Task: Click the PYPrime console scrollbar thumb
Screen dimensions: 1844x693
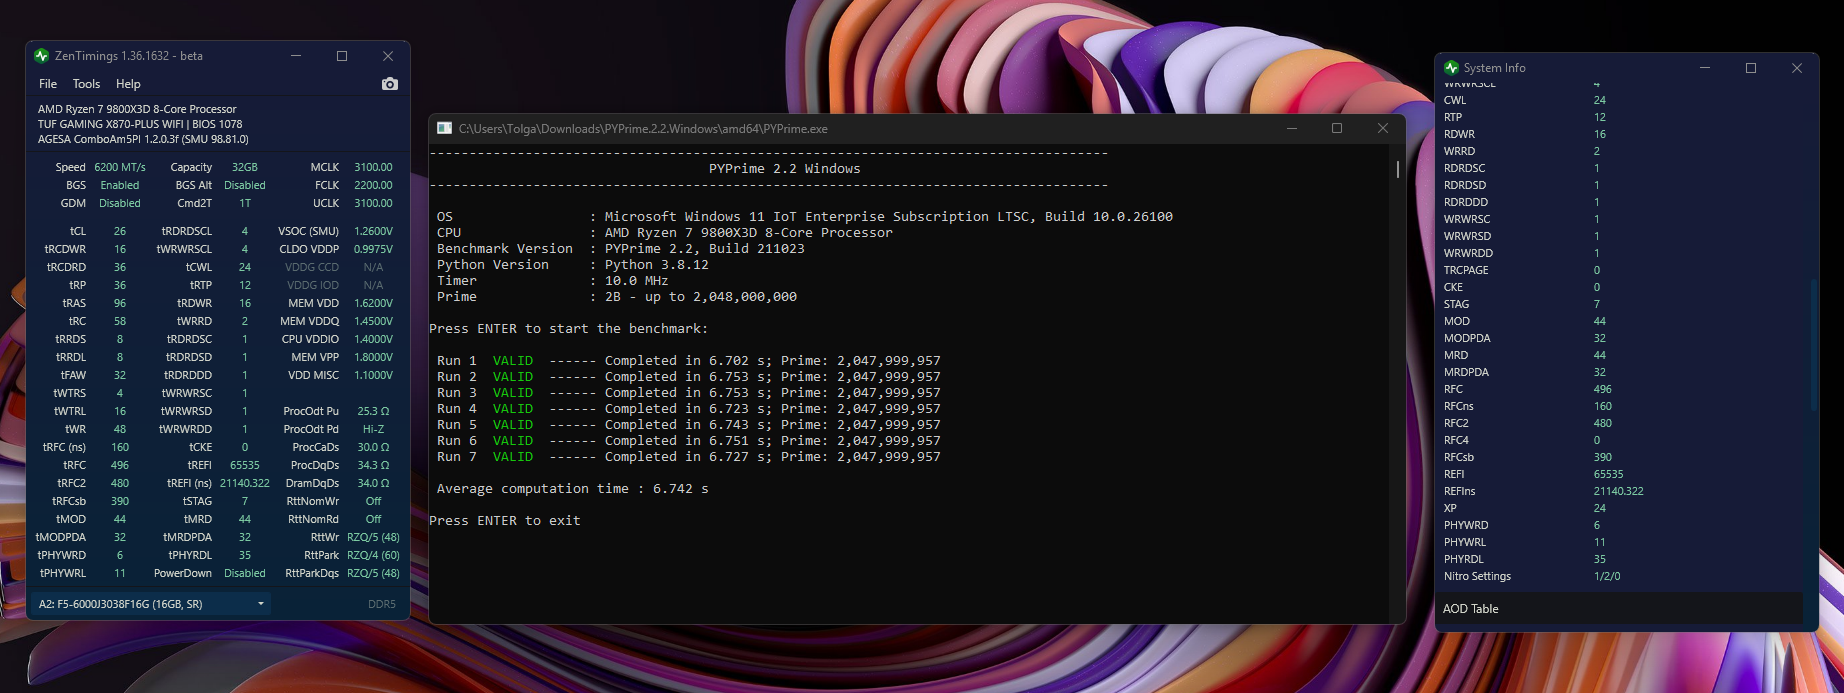Action: pos(1397,169)
